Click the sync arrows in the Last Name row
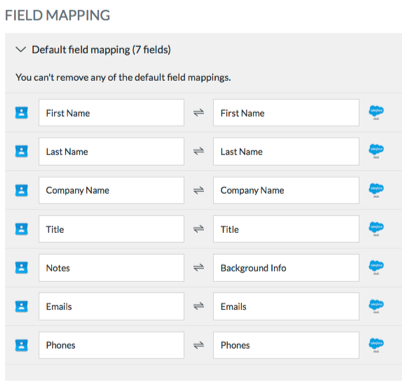This screenshot has width=402, height=382. coord(199,152)
